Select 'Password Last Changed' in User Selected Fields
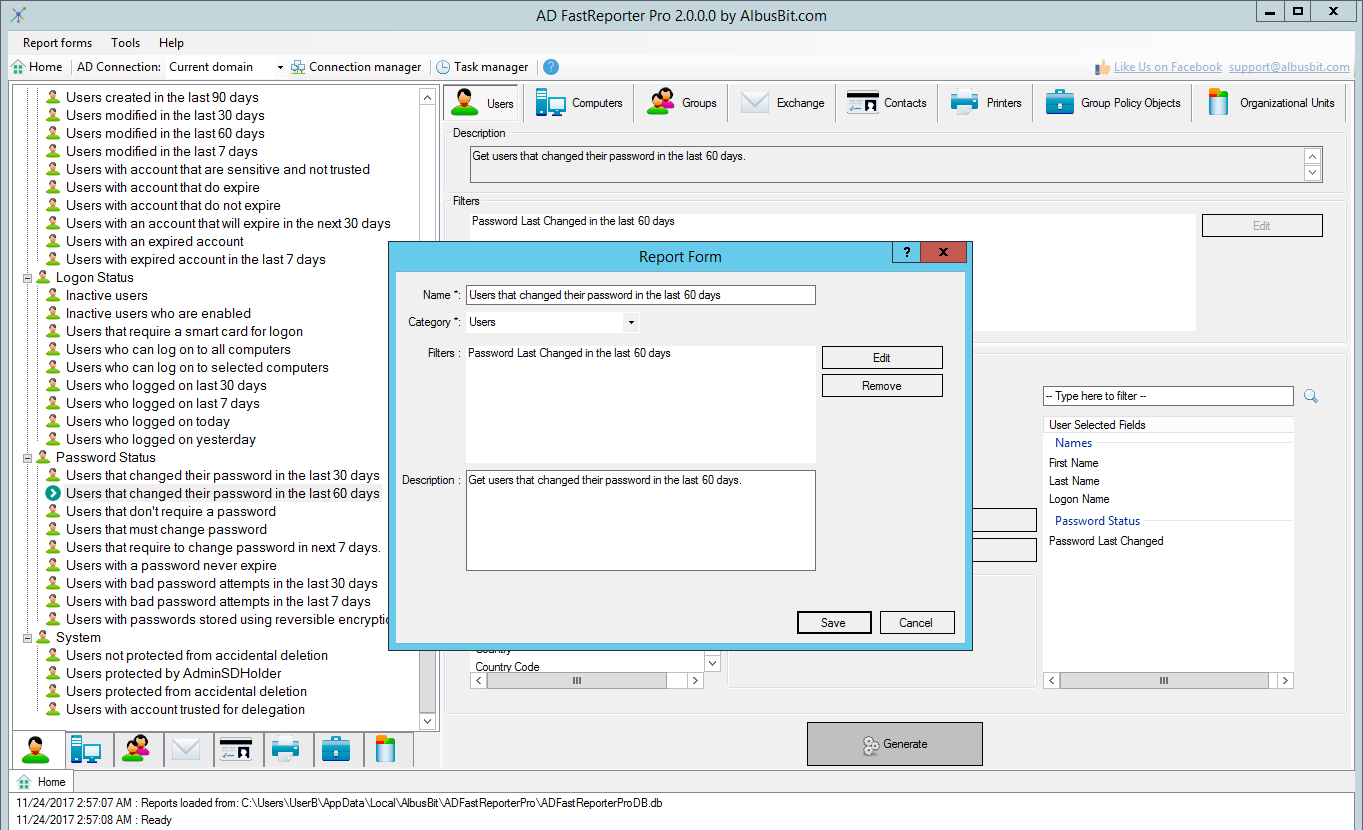 pos(1106,541)
